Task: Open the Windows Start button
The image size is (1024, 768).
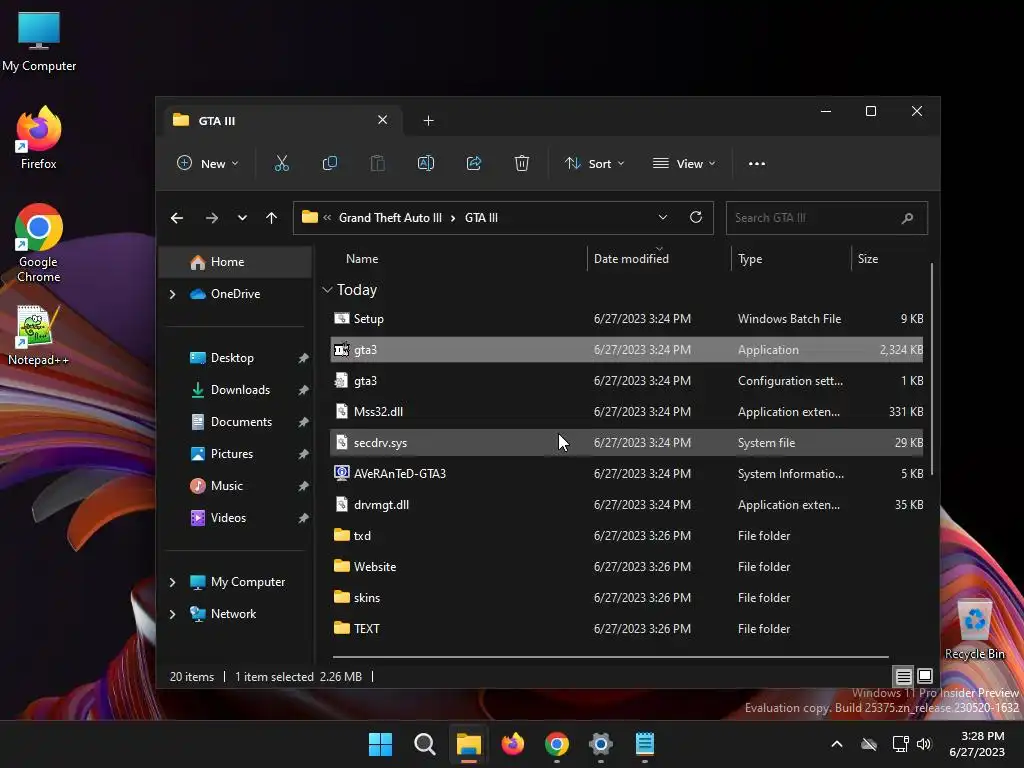Action: pos(380,744)
